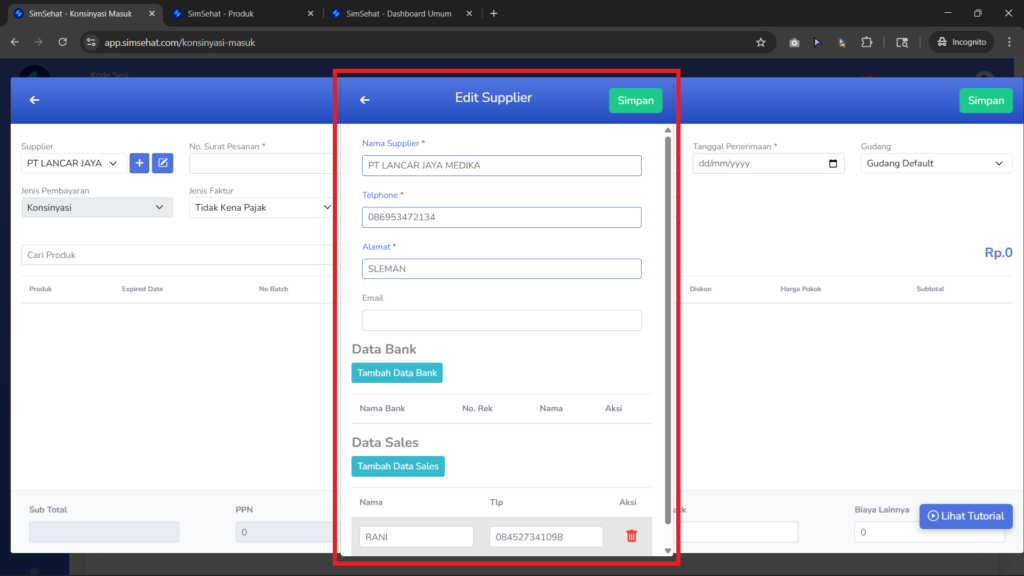Click the Edit Supplier dialog vertical scrollbar

pyautogui.click(x=667, y=330)
